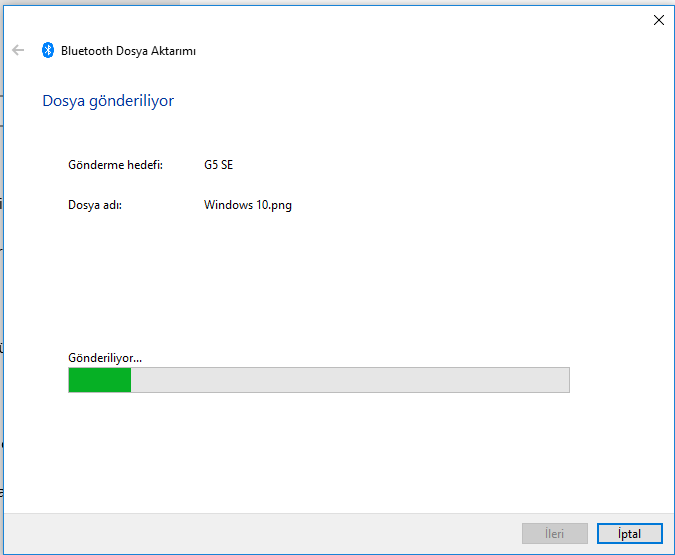Close the Bluetooth transfer window
This screenshot has width=675, height=555.
(x=658, y=19)
